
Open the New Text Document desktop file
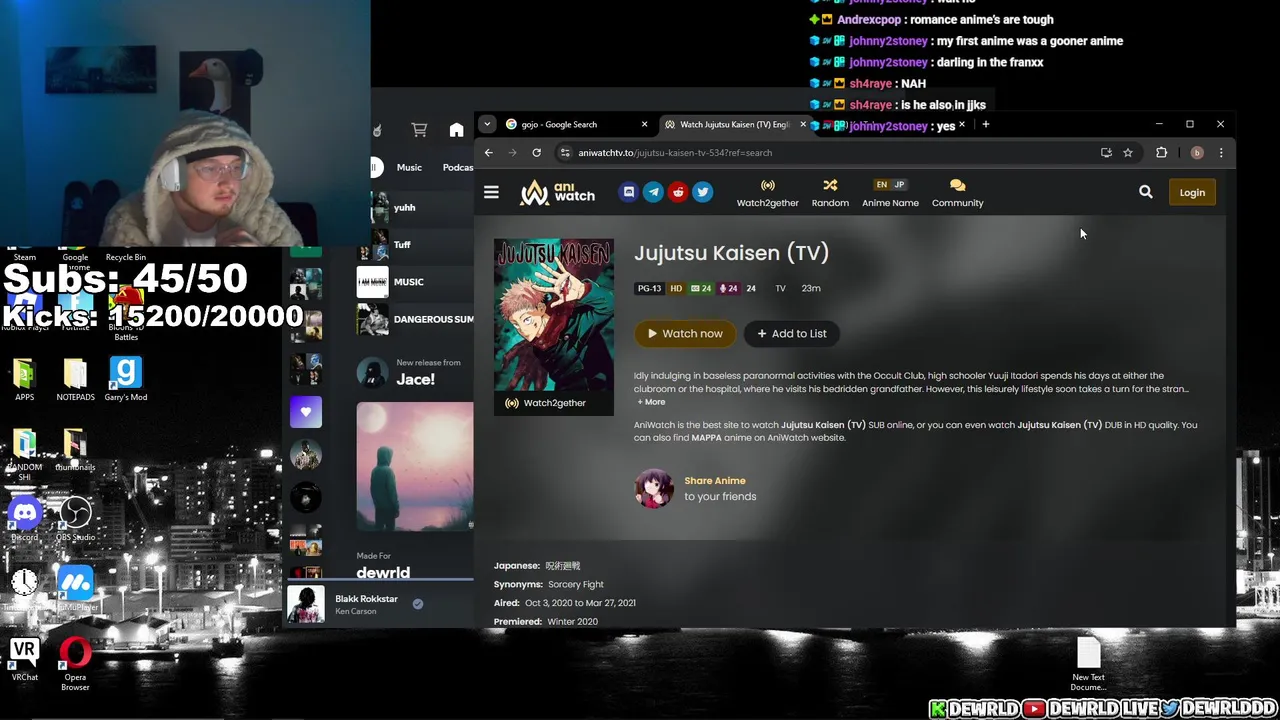(1088, 665)
